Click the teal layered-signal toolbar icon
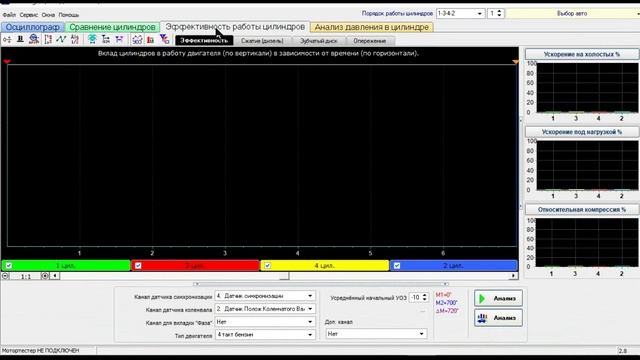Image resolution: width=640 pixels, height=360 pixels. click(92, 39)
